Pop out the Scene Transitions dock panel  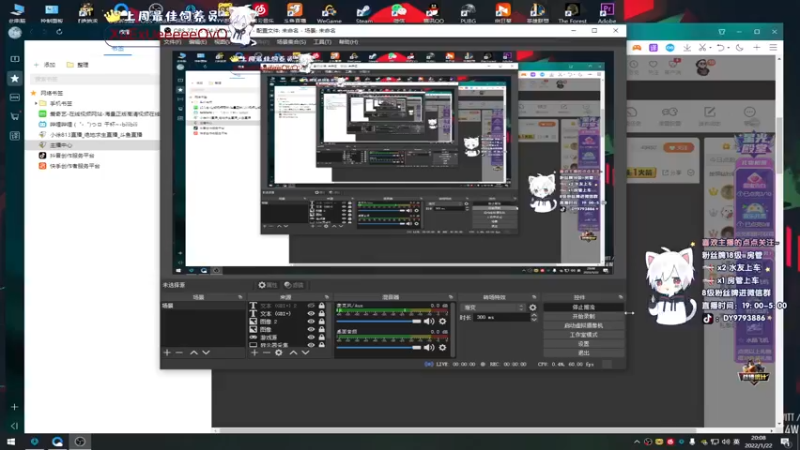[534, 297]
